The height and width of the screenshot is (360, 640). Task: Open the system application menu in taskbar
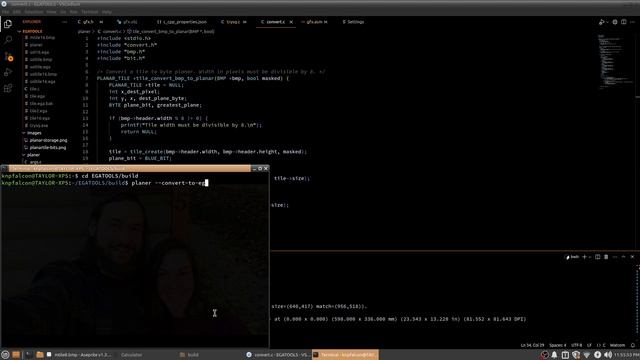coord(5,355)
